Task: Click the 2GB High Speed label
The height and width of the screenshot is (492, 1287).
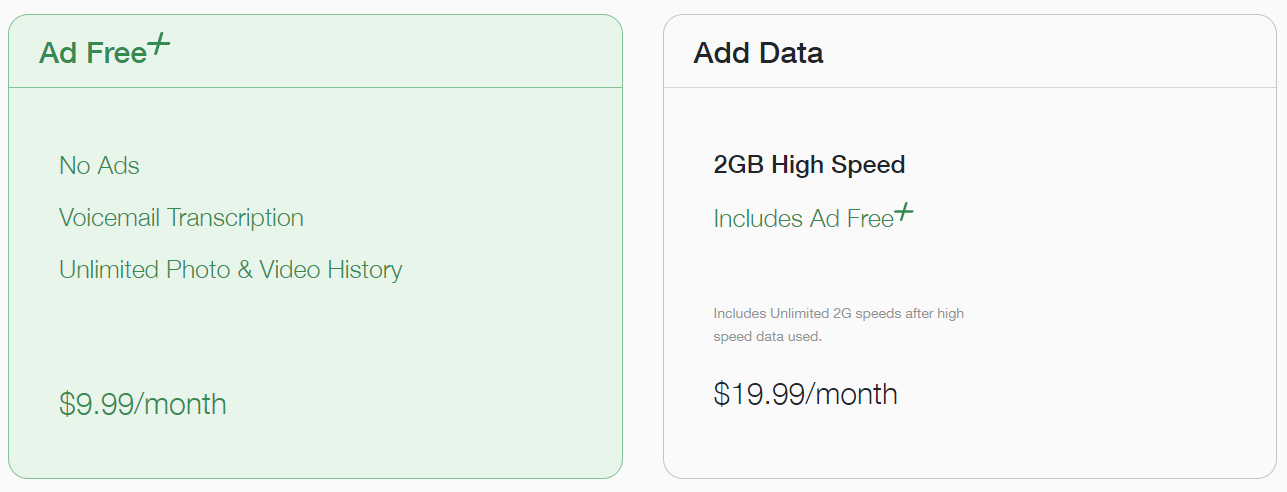Action: pos(809,165)
